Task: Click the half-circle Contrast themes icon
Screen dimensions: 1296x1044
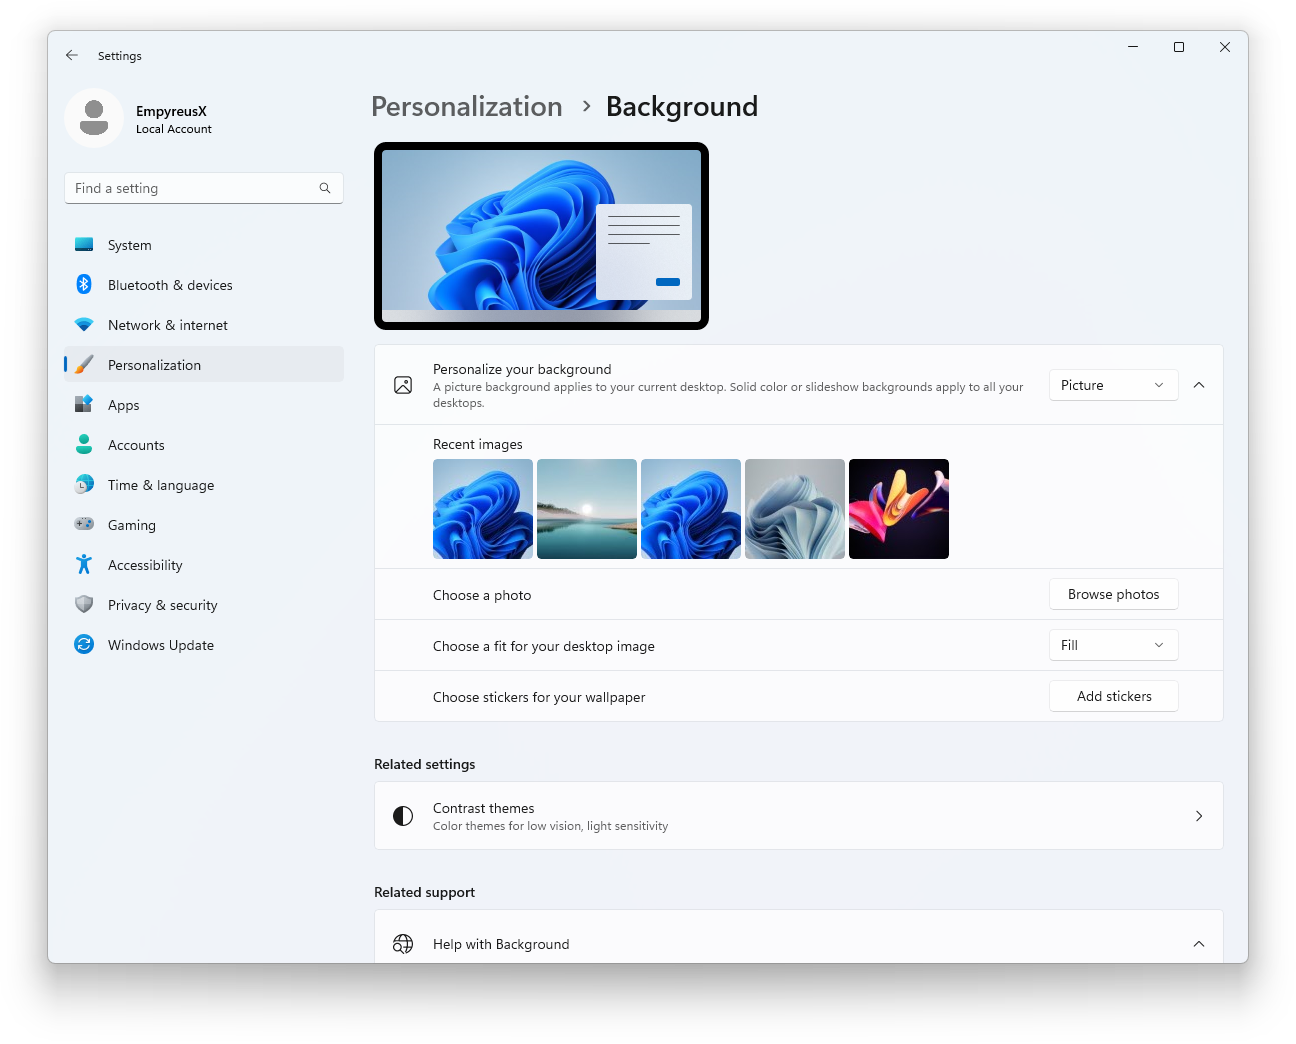Action: click(x=403, y=816)
